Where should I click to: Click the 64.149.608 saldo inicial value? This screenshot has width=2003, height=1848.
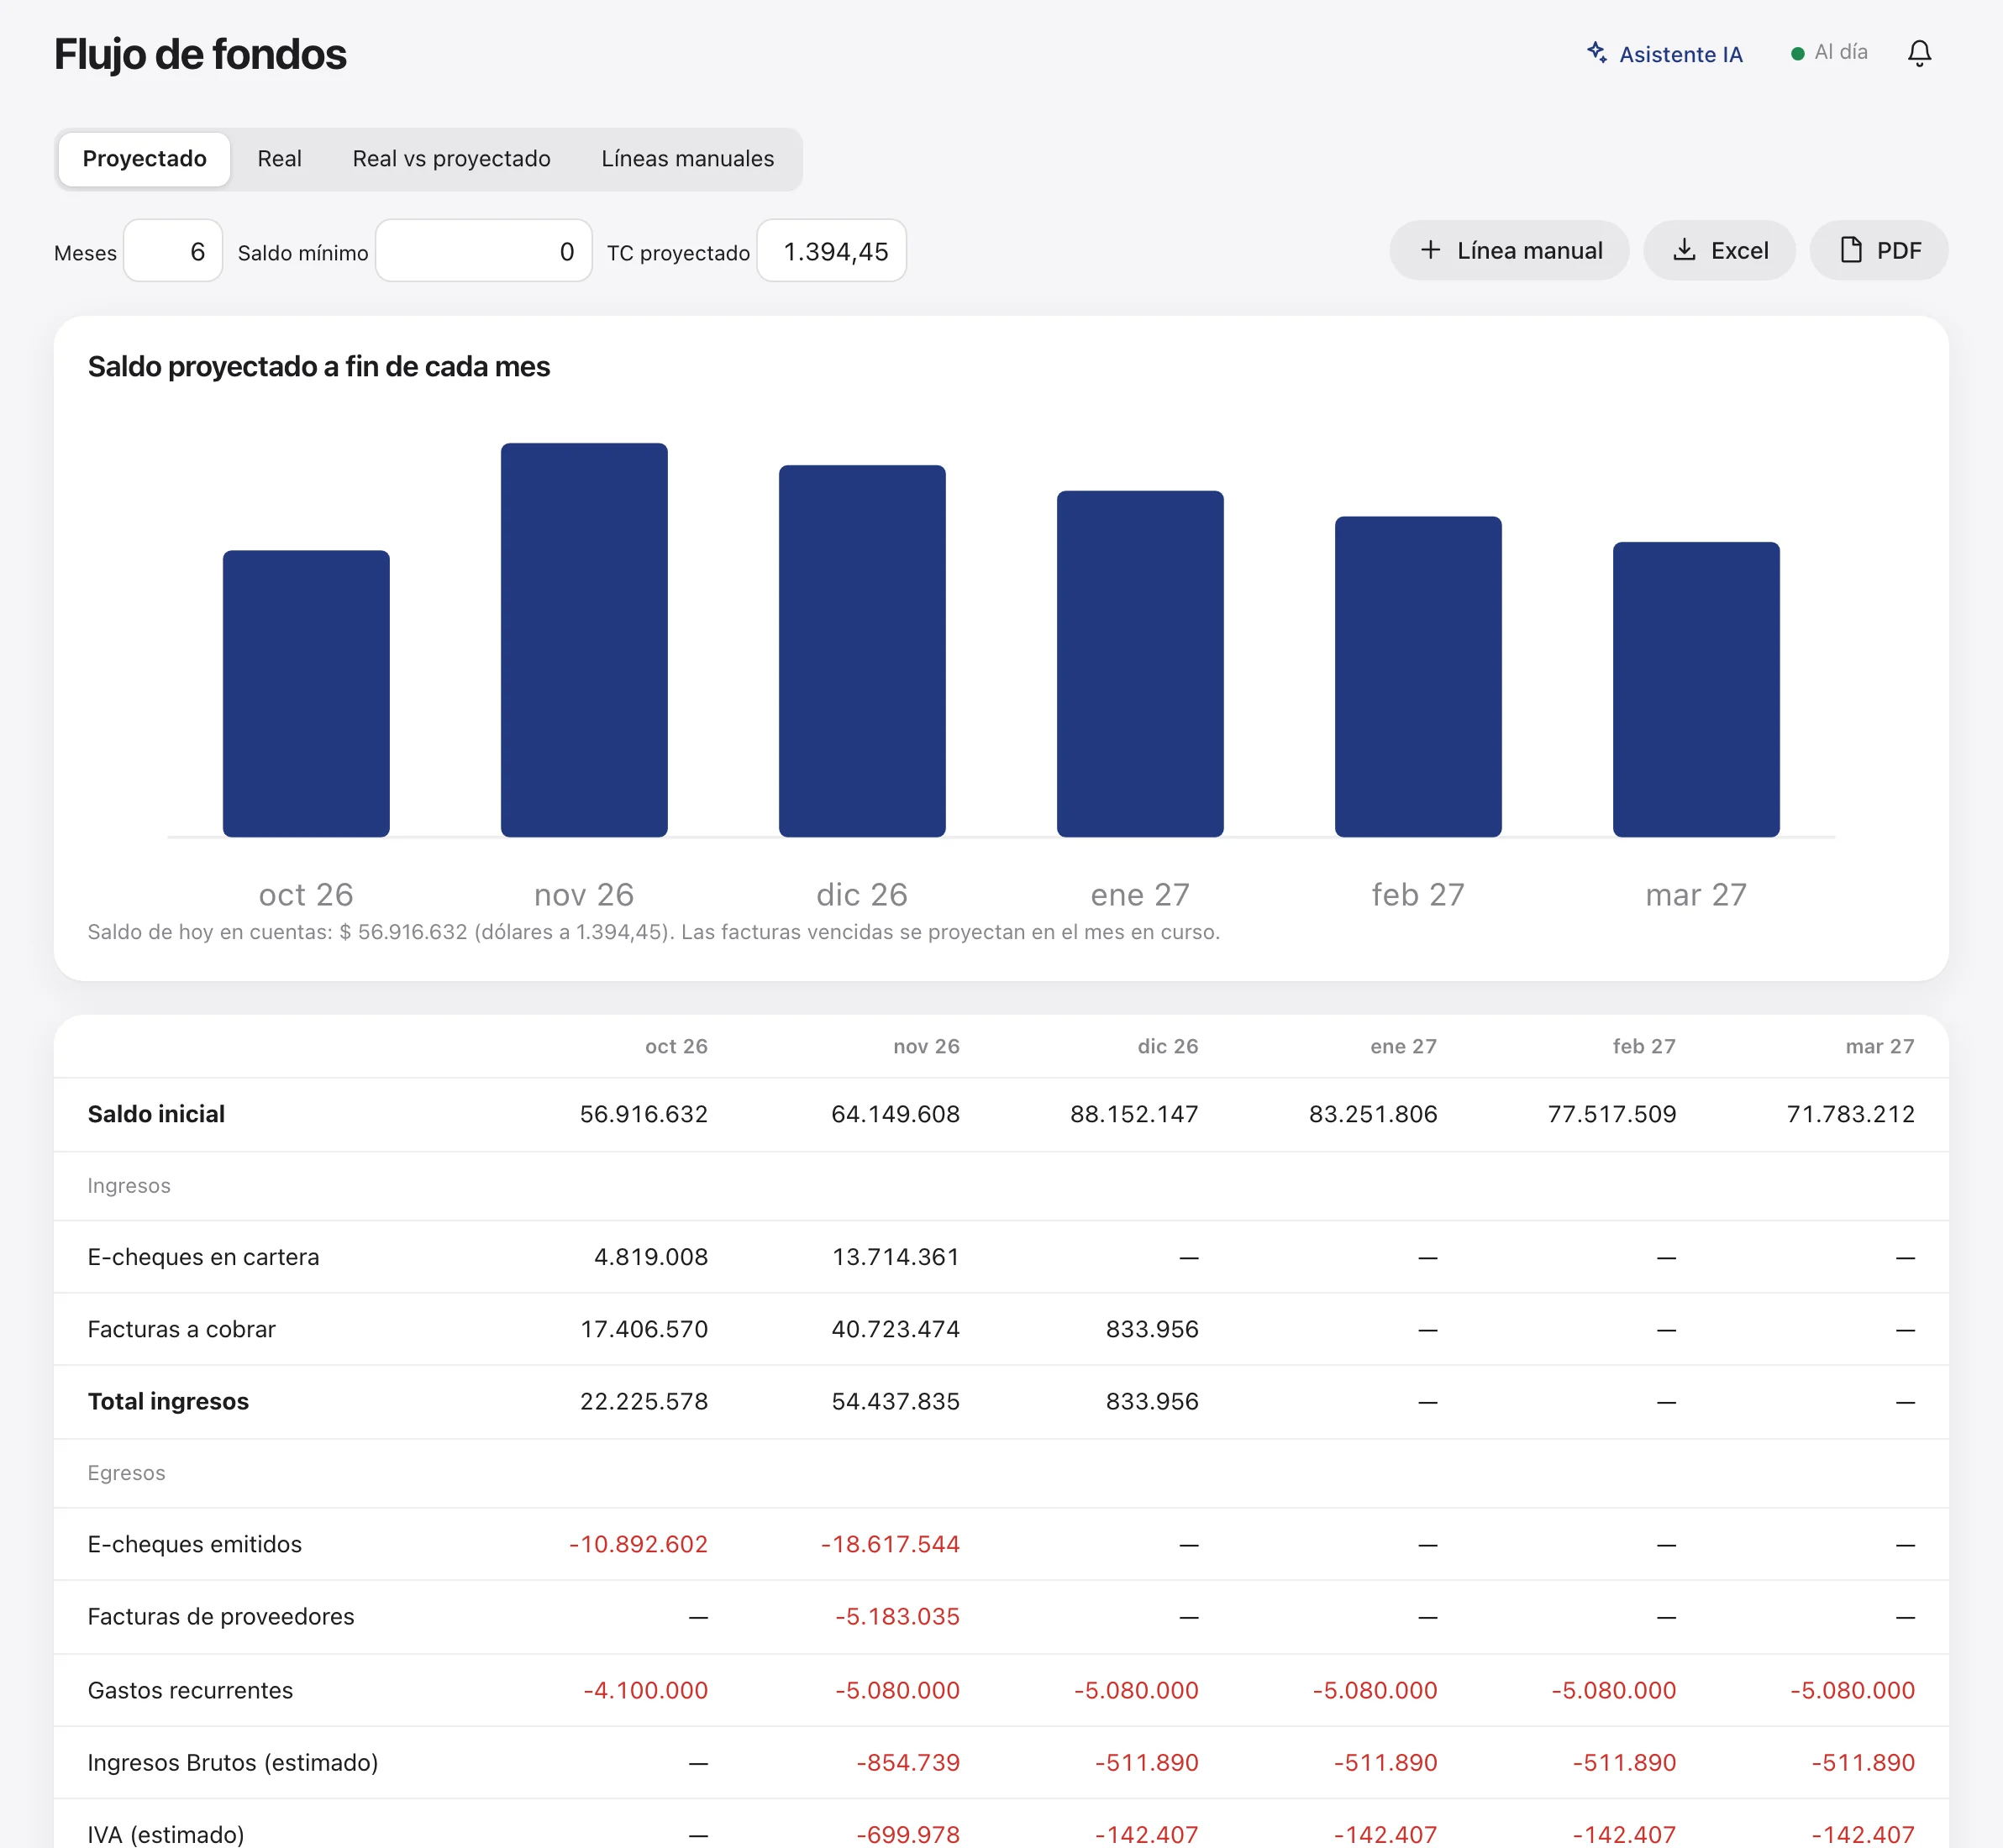click(x=895, y=1114)
